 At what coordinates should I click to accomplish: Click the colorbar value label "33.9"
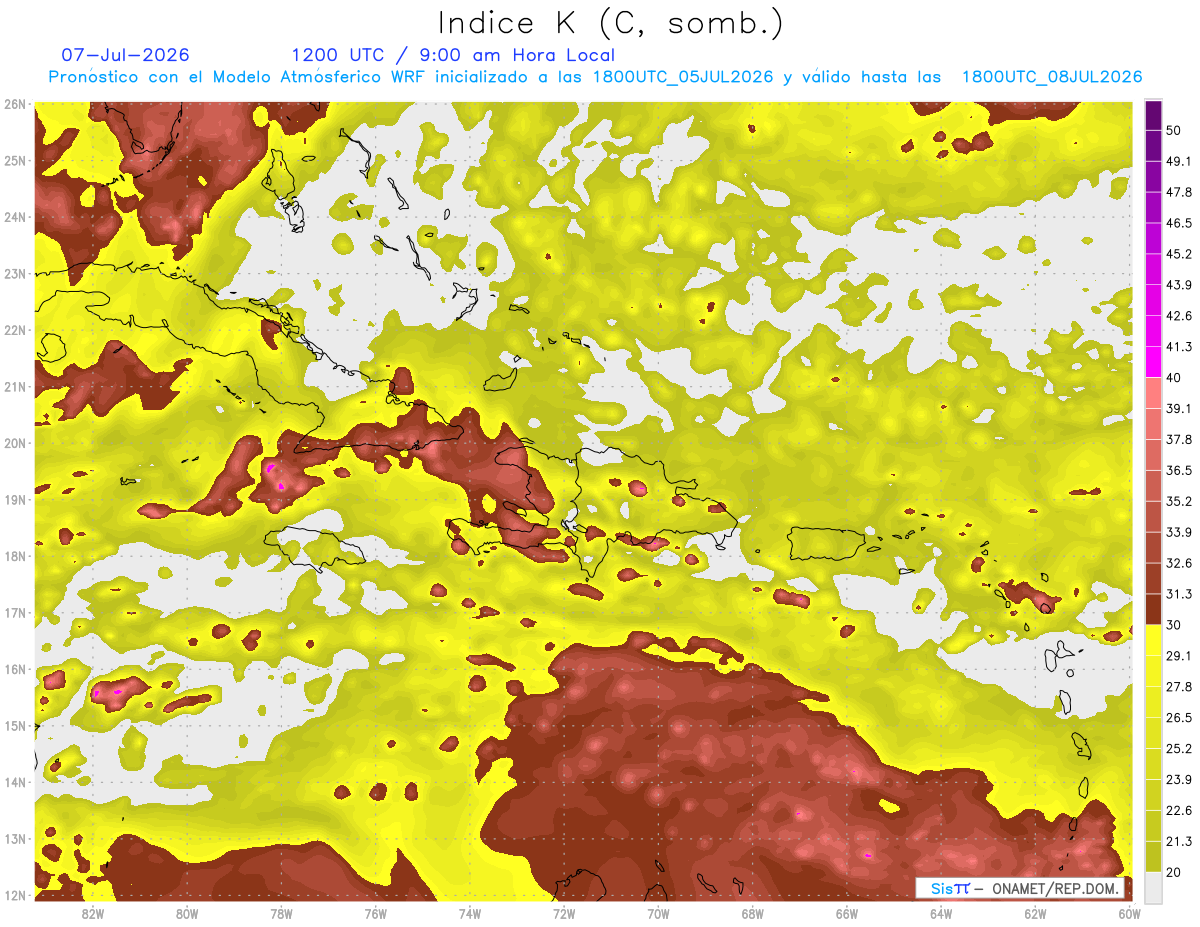tap(1179, 532)
